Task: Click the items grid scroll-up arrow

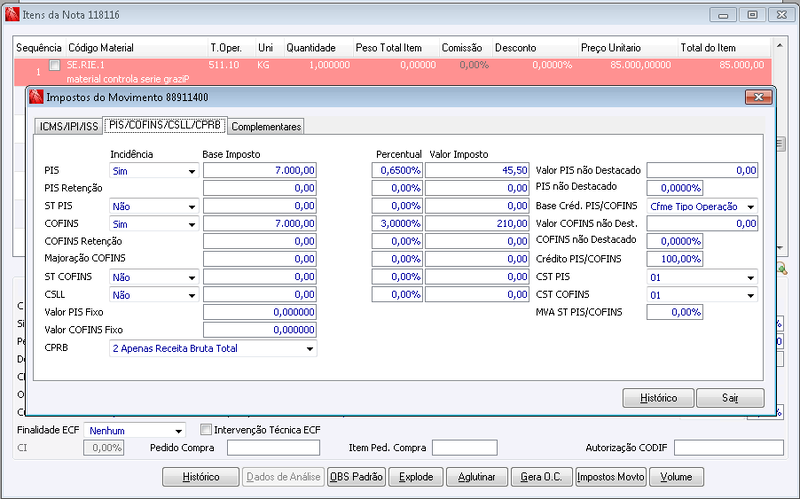Action: [x=780, y=46]
